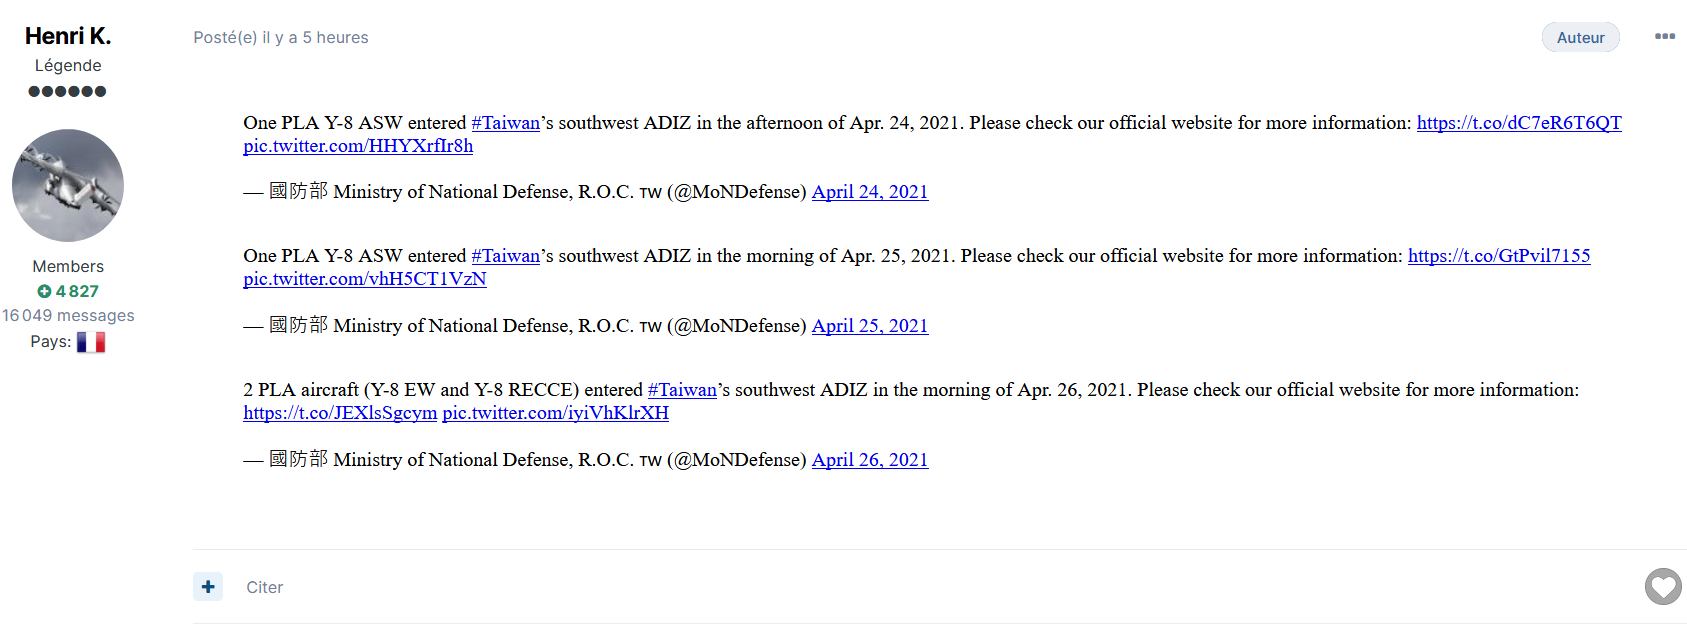1687x624 pixels.
Task: Open the post options ellipsis menu
Action: 1664,37
